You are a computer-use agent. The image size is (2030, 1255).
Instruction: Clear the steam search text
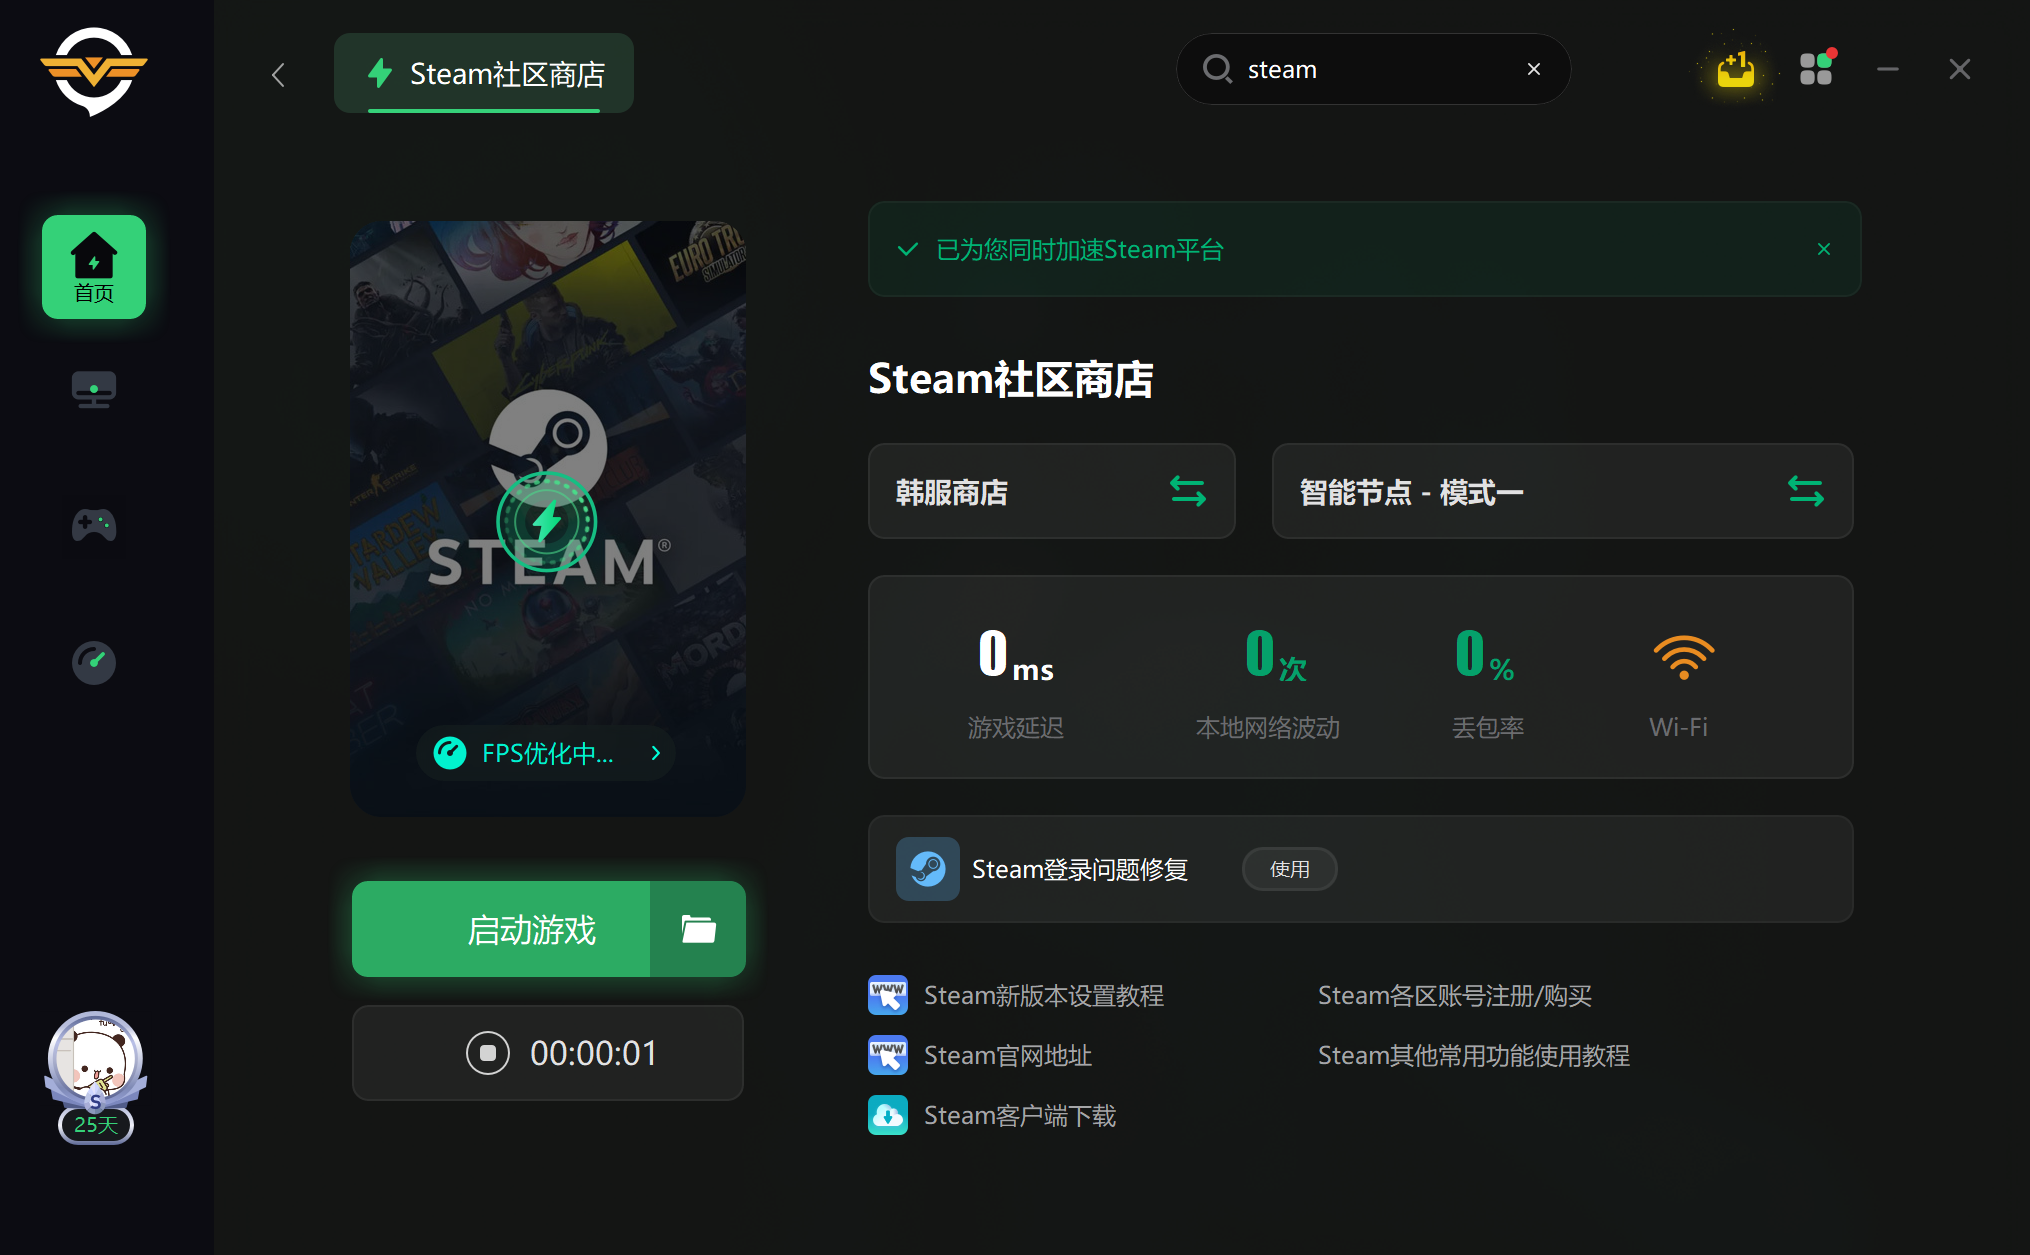click(x=1533, y=68)
